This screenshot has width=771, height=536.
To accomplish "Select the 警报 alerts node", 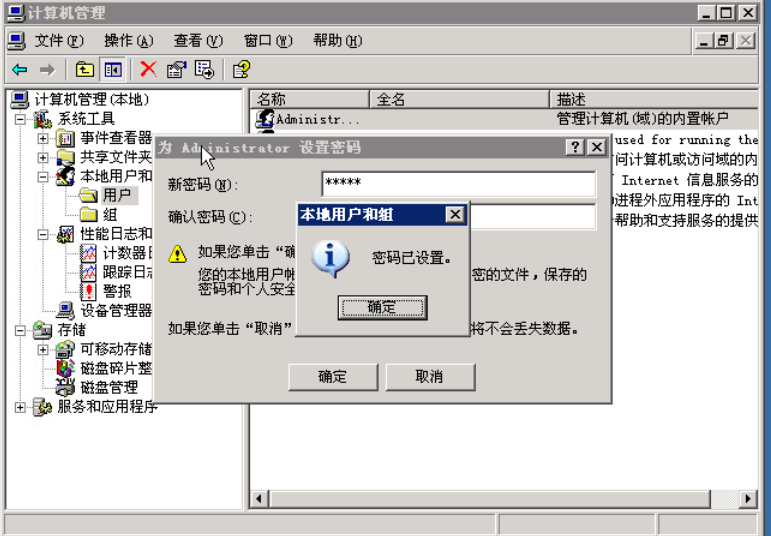I will click(x=117, y=291).
